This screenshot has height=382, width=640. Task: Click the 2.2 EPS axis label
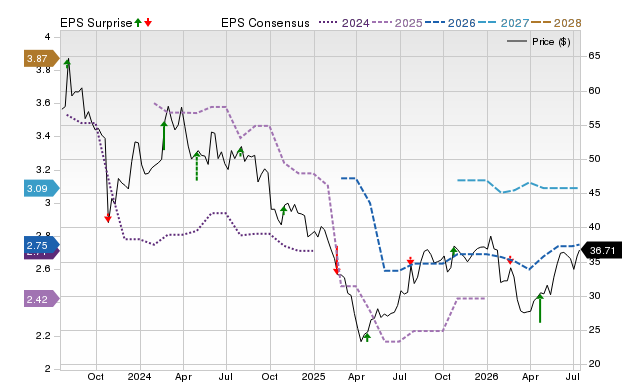tap(43, 336)
